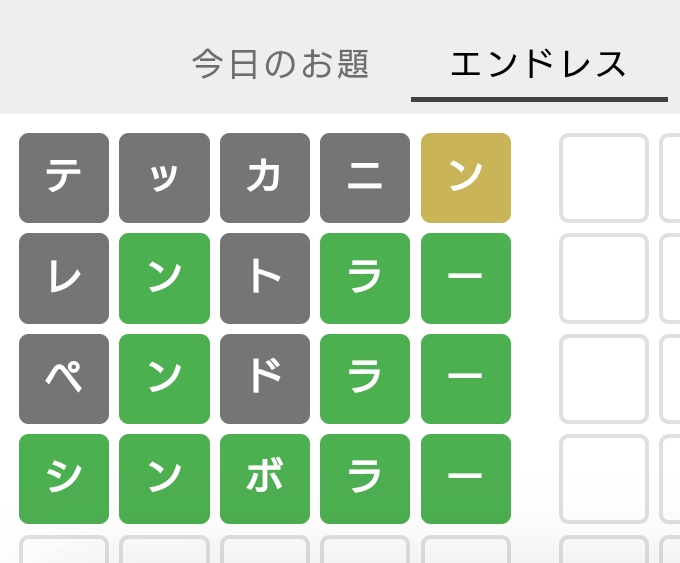
Task: Click green ー tile in the シンボラー row
Action: (x=466, y=479)
